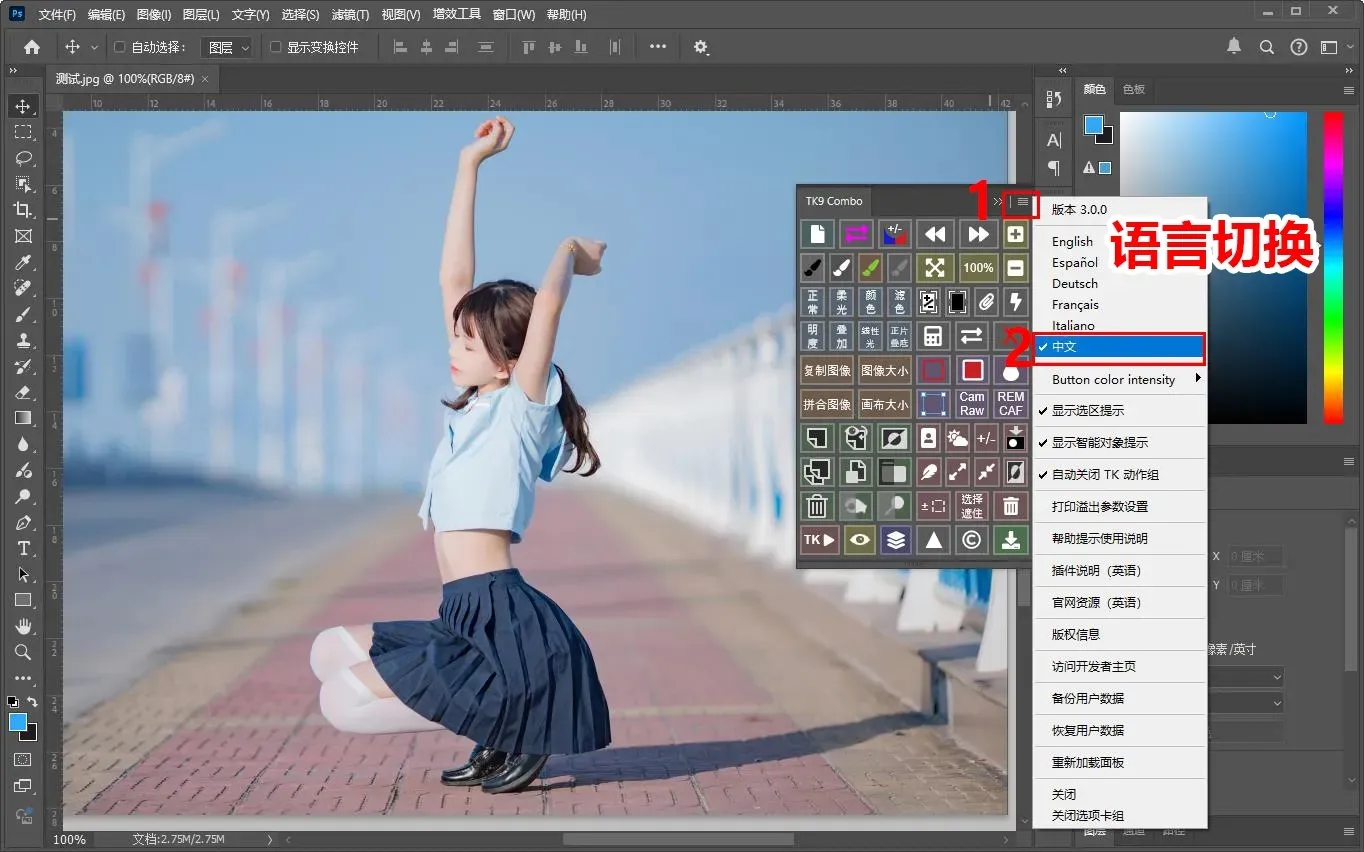The width and height of the screenshot is (1364, 852).
Task: Select English from the language list
Action: tap(1072, 242)
